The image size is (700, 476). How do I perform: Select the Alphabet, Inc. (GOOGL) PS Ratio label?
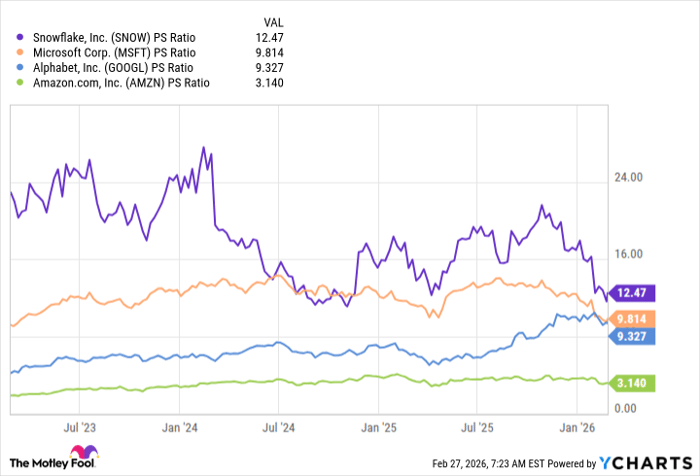coord(106,67)
